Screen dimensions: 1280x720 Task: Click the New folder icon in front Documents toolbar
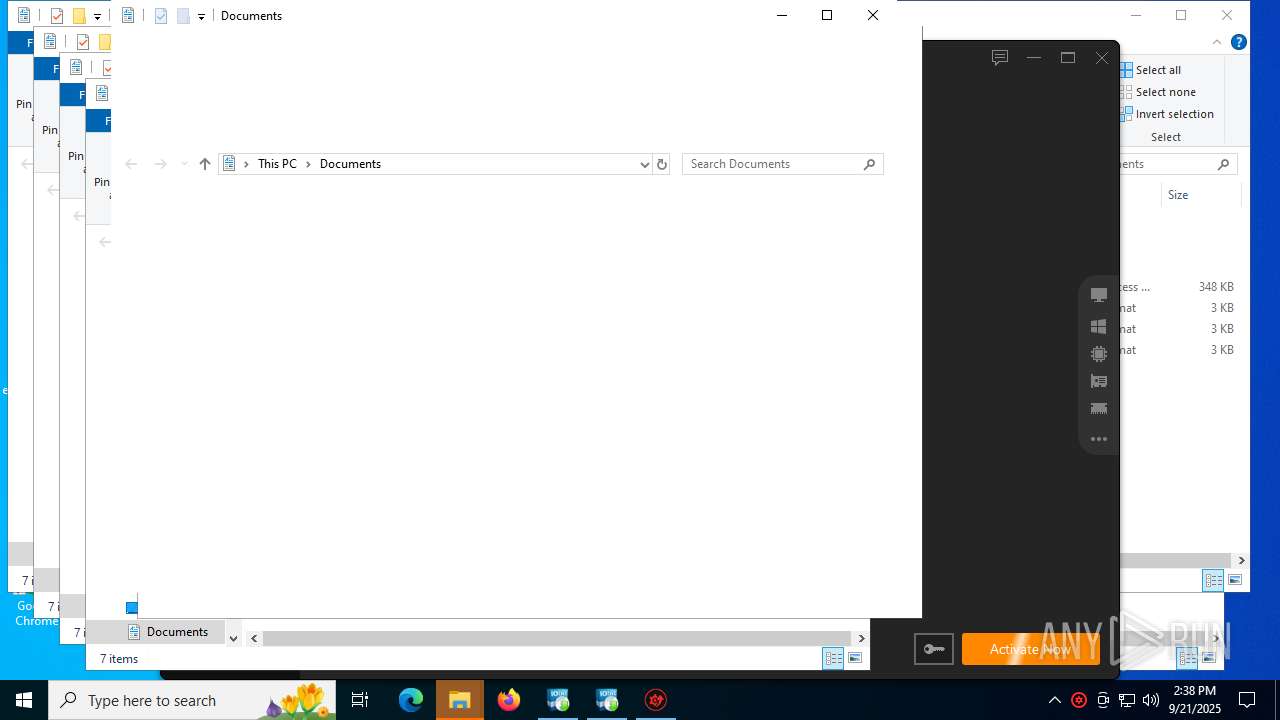tap(183, 16)
